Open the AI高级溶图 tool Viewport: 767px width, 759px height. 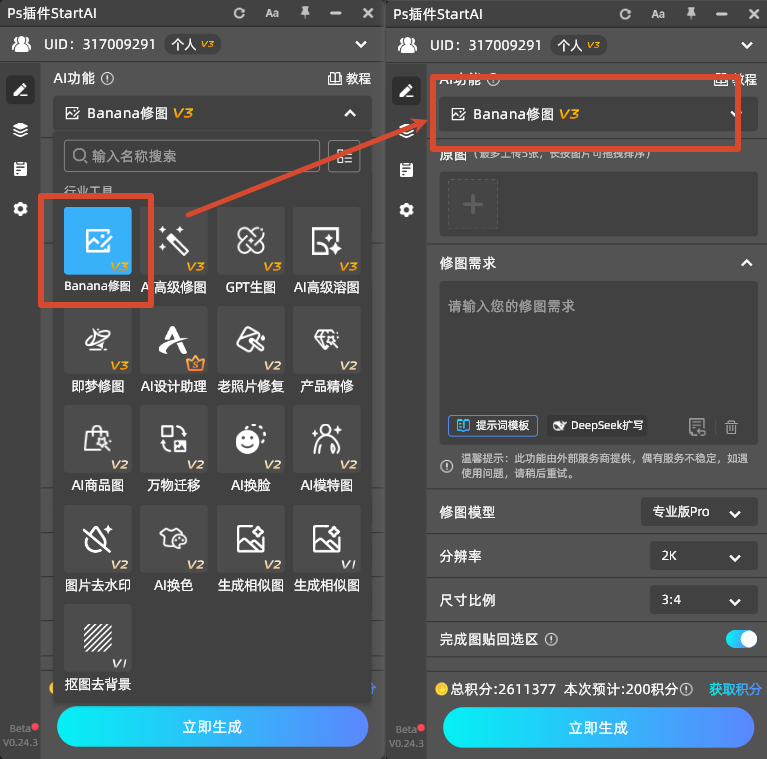[x=327, y=241]
